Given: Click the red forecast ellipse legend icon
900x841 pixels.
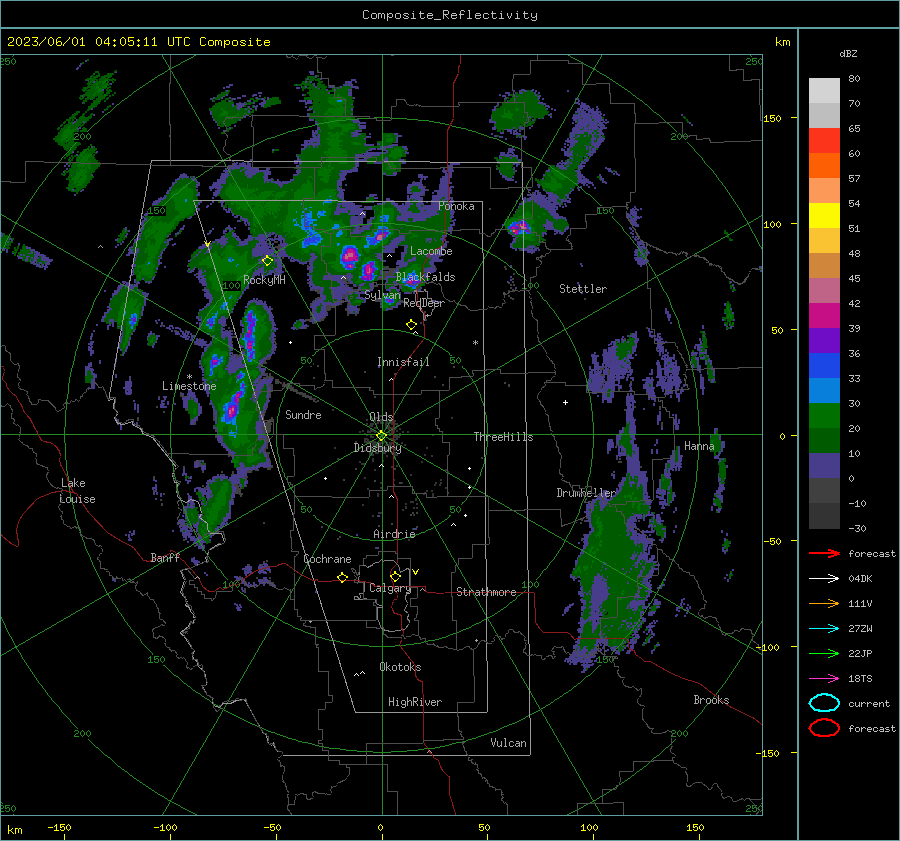Looking at the screenshot, I should tap(824, 728).
